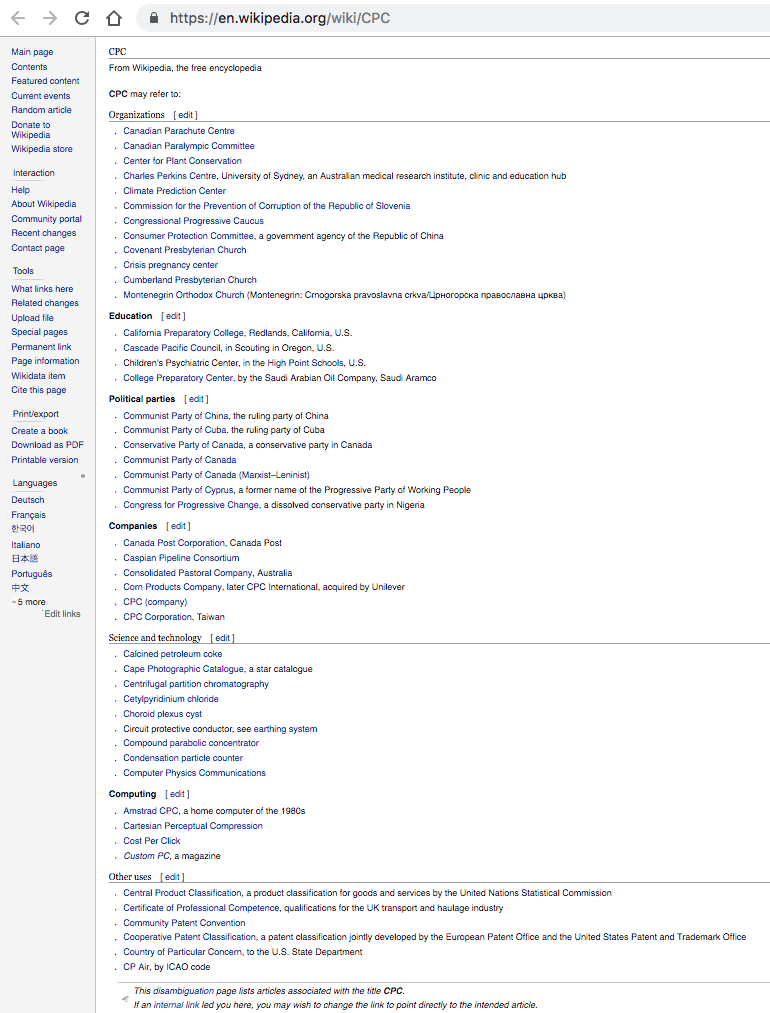Switch language to Português
The image size is (770, 1013).
(x=32, y=574)
